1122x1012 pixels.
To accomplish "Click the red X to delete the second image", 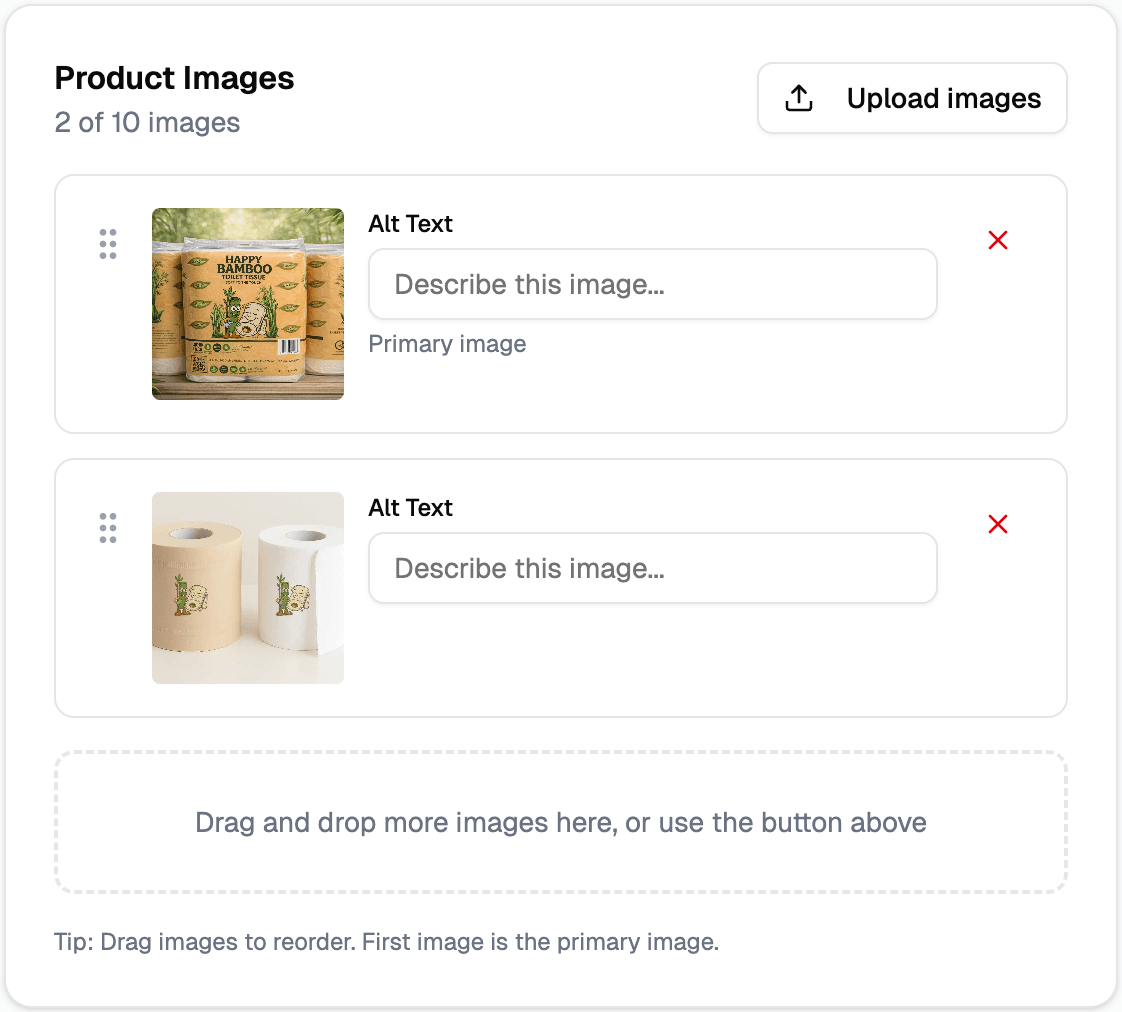I will [997, 524].
